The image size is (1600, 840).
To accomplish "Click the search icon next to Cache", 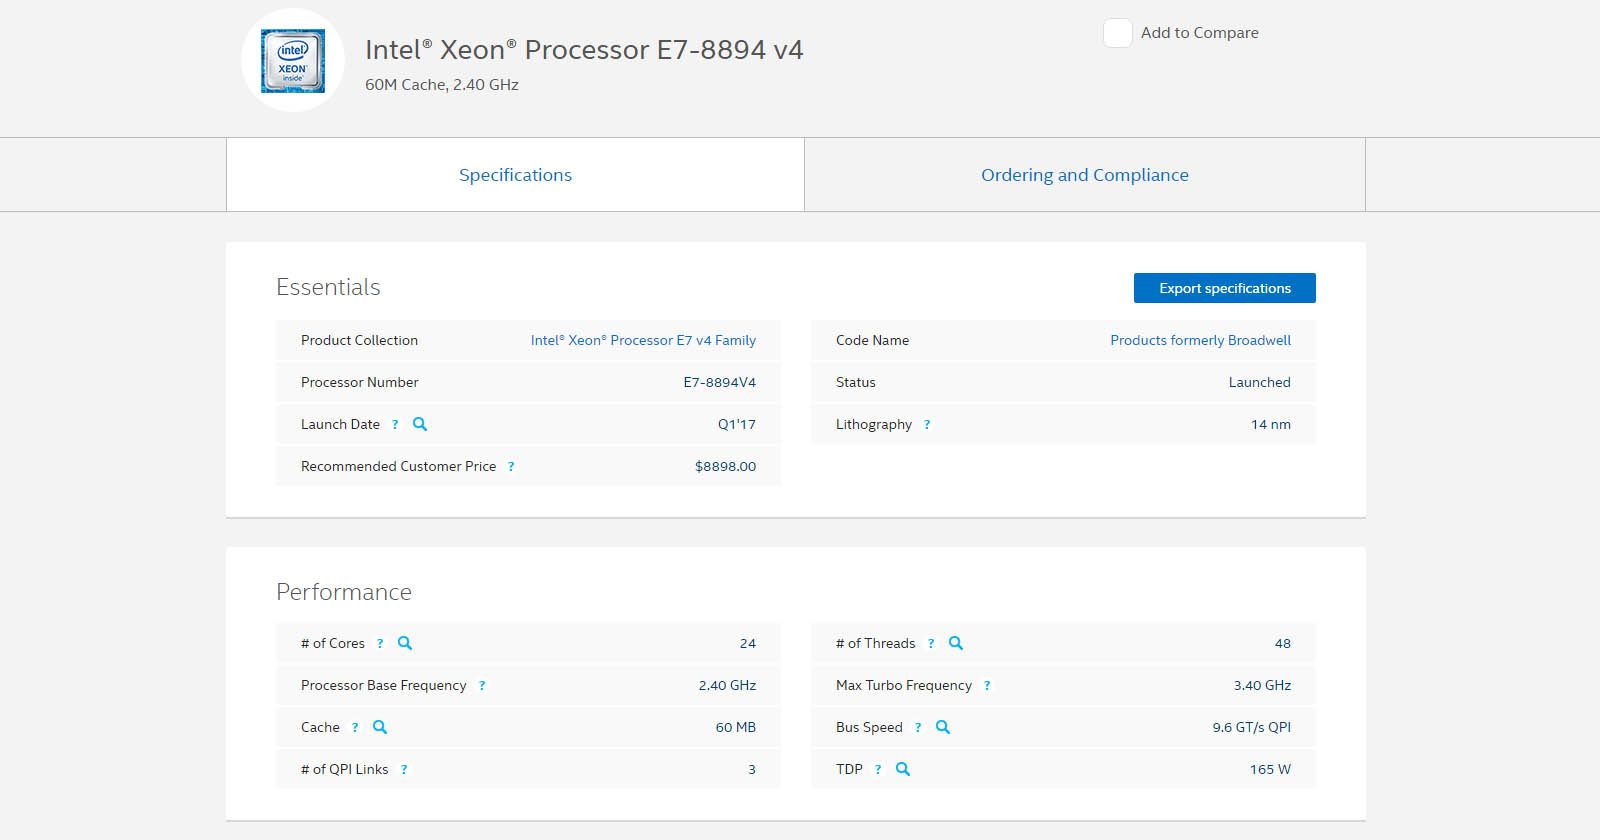I will tap(380, 727).
